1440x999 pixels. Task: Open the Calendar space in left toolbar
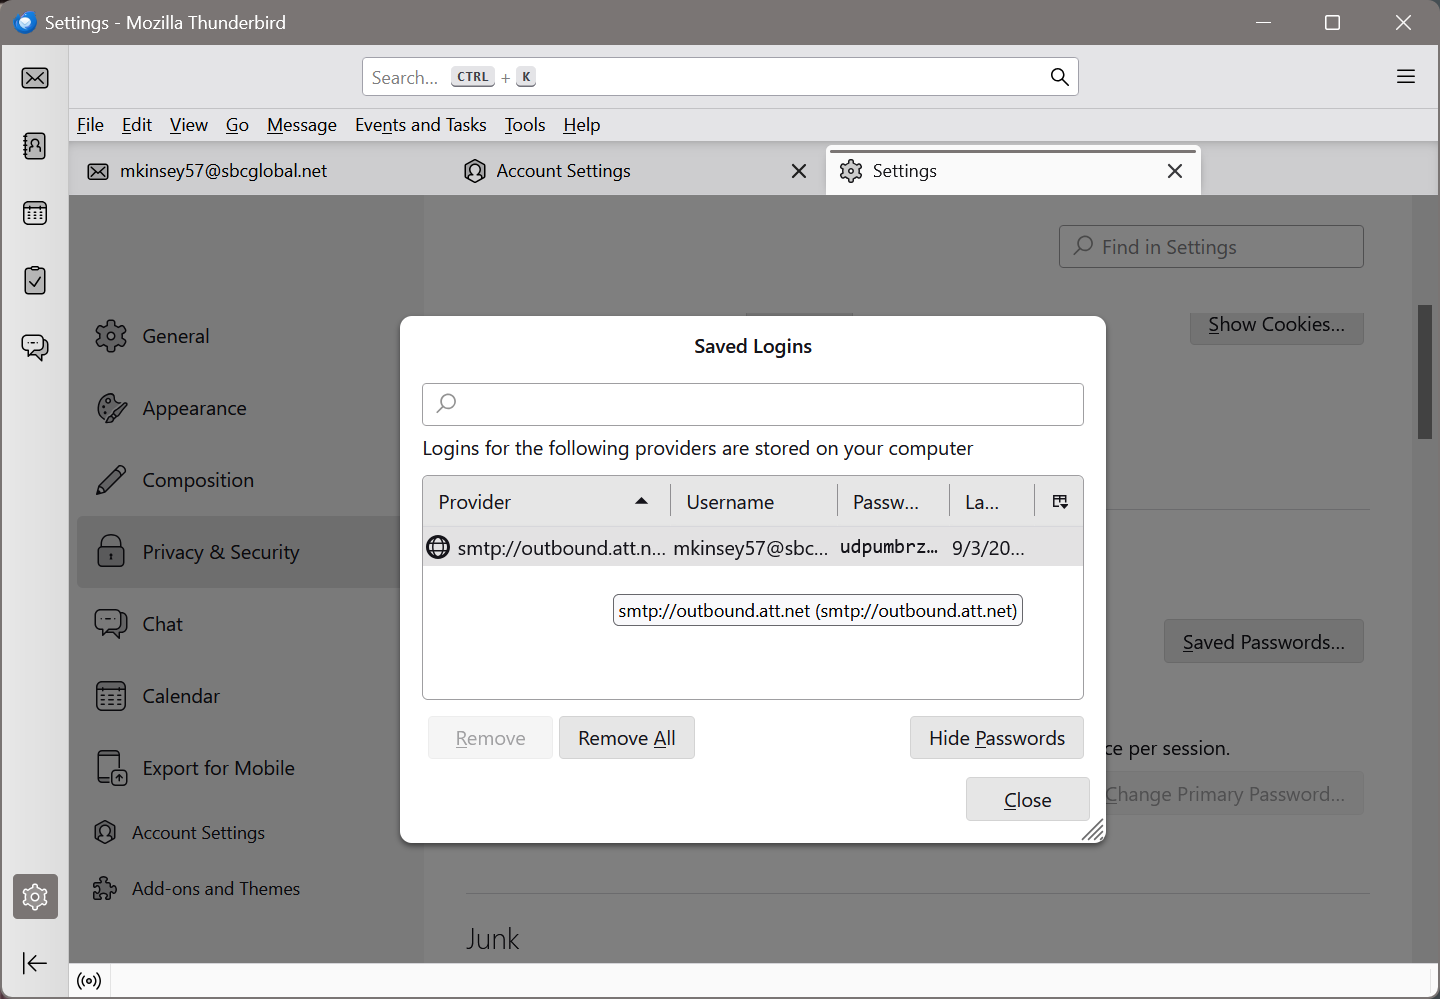[35, 213]
